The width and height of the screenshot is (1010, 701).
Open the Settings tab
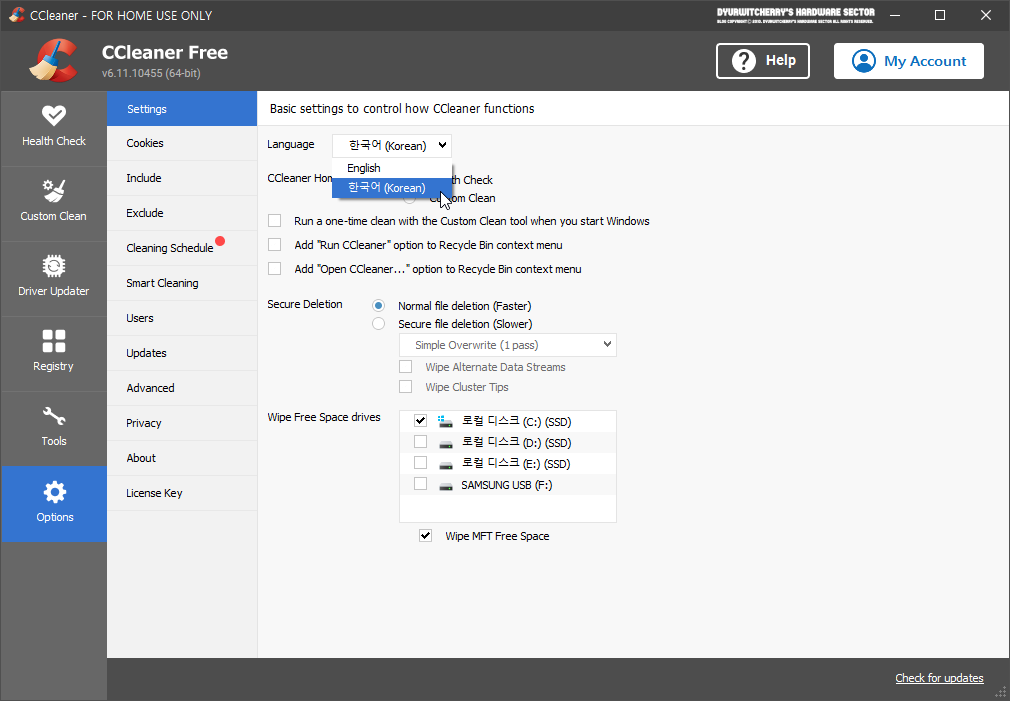[182, 109]
